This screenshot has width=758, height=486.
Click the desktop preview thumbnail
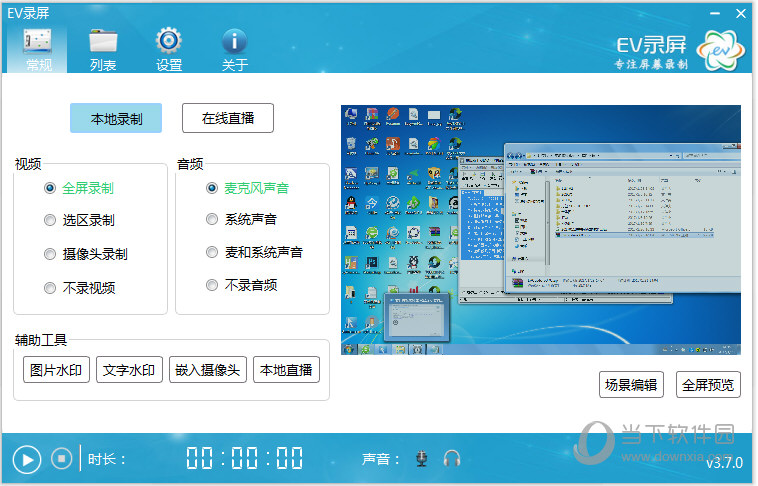coord(540,230)
